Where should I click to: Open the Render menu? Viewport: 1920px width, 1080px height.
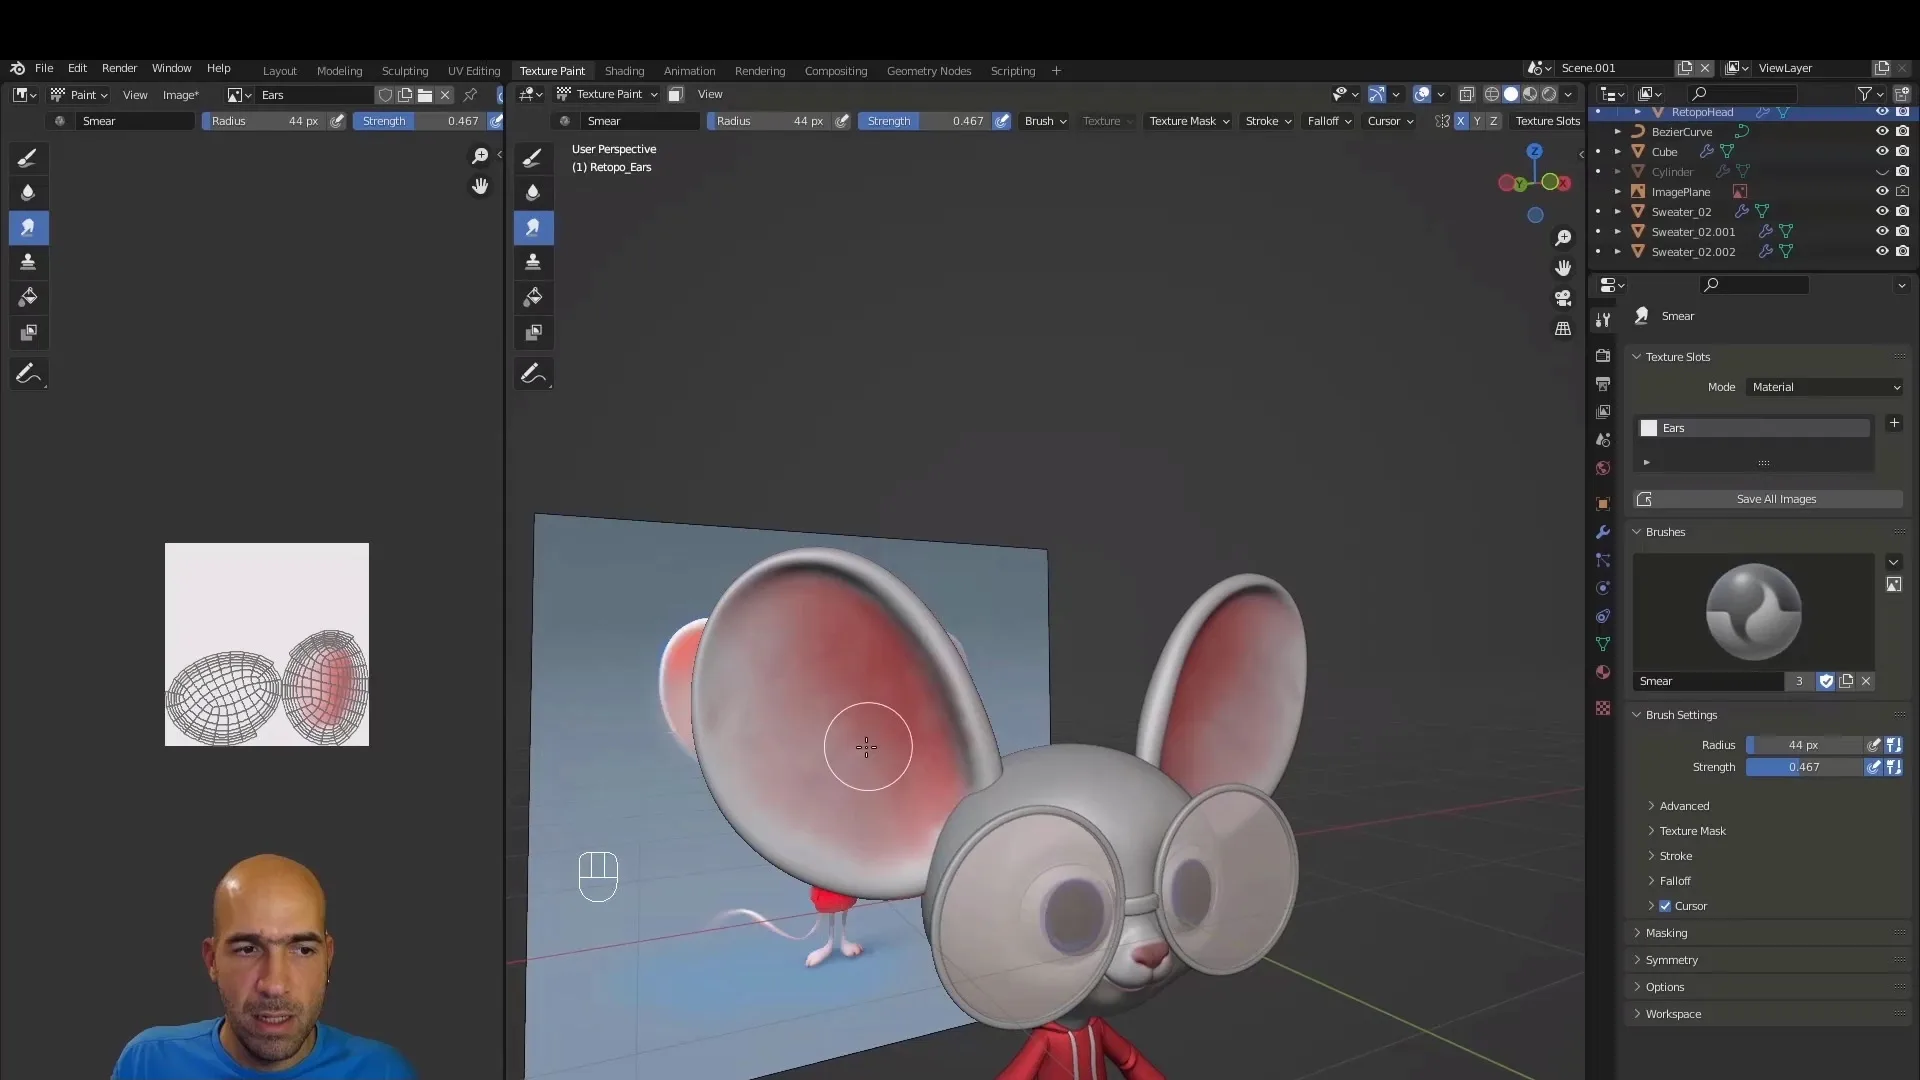[120, 68]
